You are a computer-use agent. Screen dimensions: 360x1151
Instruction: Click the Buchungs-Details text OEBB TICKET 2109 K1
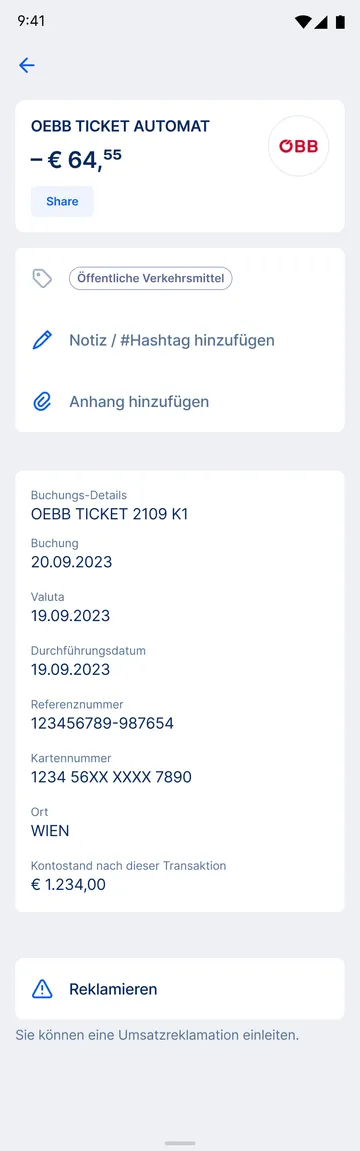109,514
